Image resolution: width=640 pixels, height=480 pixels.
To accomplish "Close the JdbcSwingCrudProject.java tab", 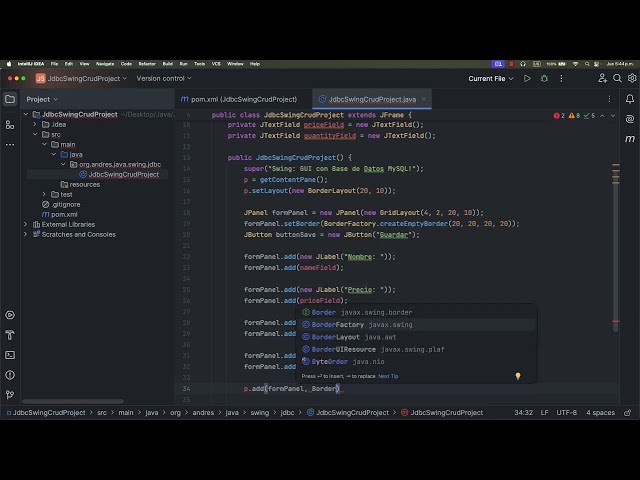I will coord(424,99).
